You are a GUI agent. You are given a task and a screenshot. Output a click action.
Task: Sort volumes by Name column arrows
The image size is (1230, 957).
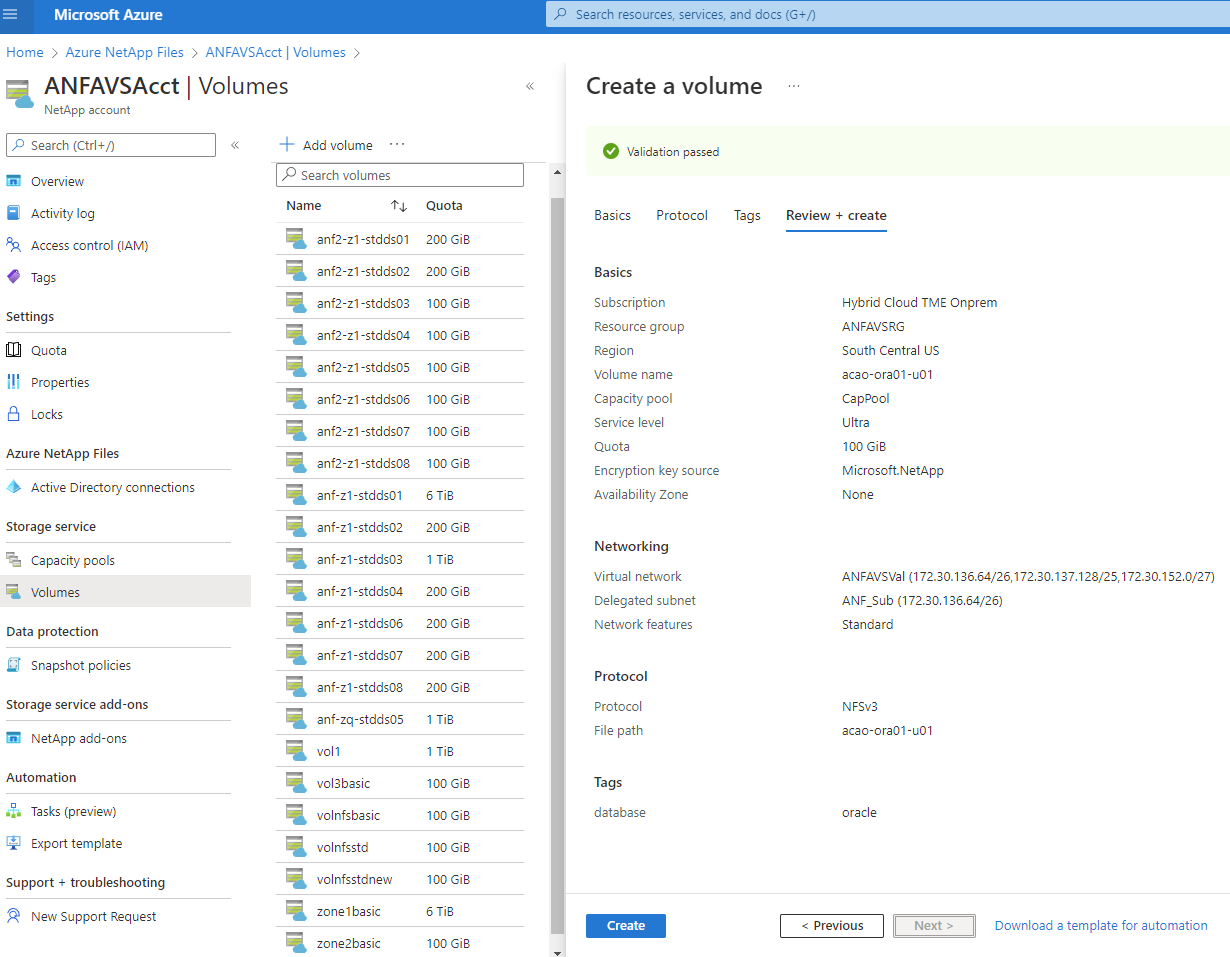[x=399, y=206]
